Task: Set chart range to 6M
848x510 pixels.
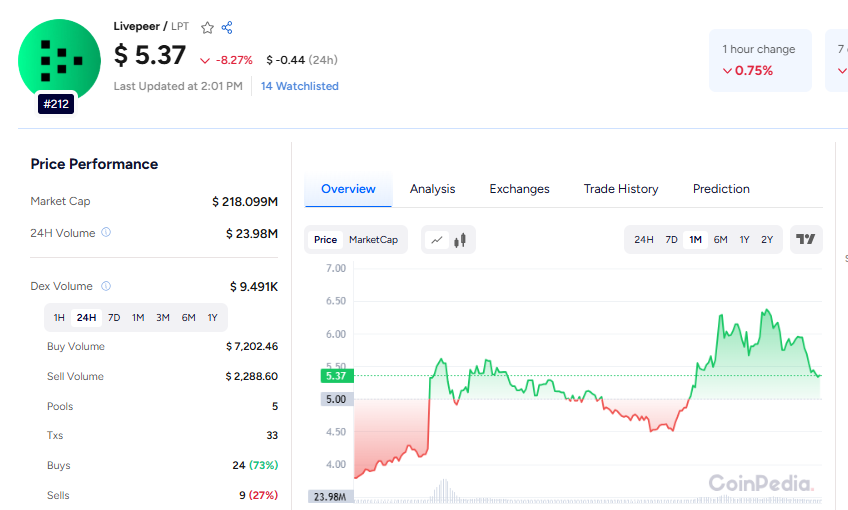Action: point(720,240)
